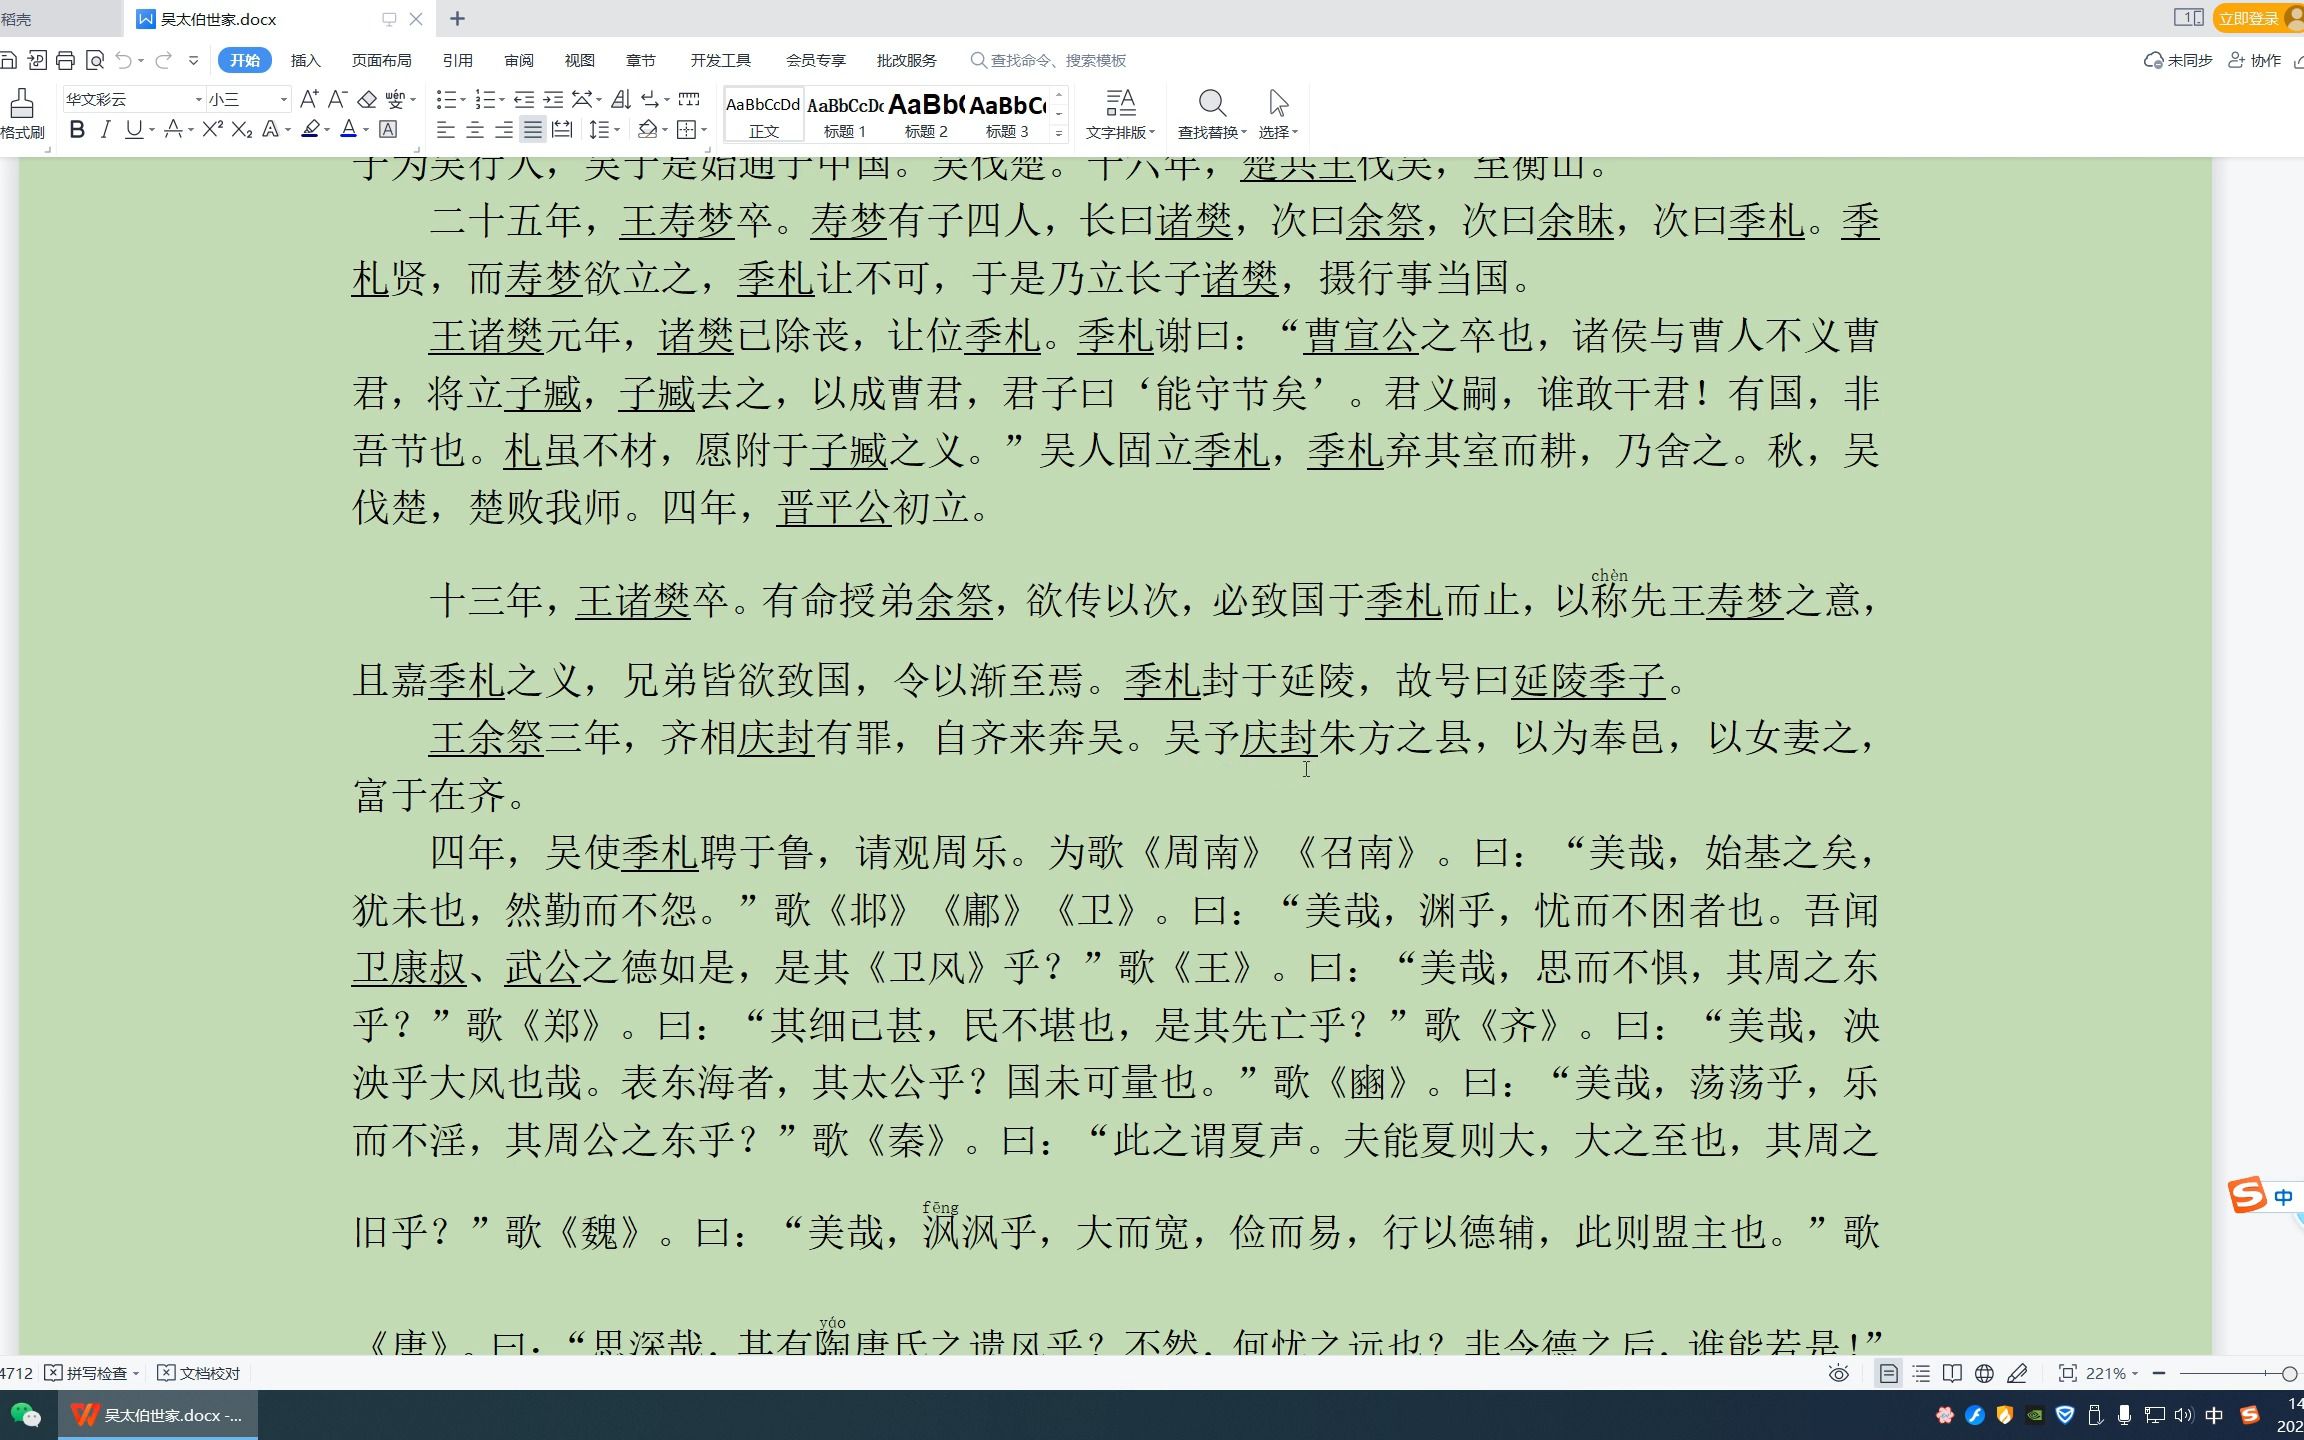Open print preview magnifier icon
2304x1440 pixels.
95,61
